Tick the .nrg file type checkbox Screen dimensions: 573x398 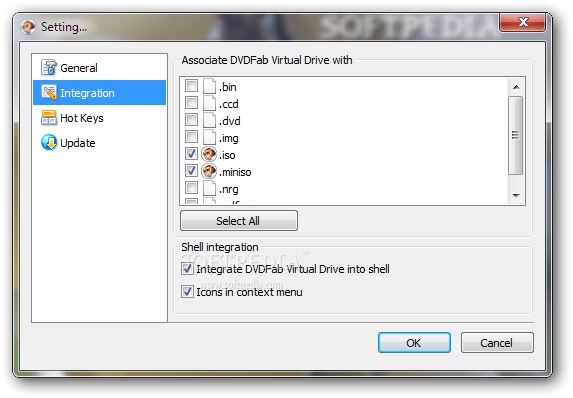tap(191, 188)
